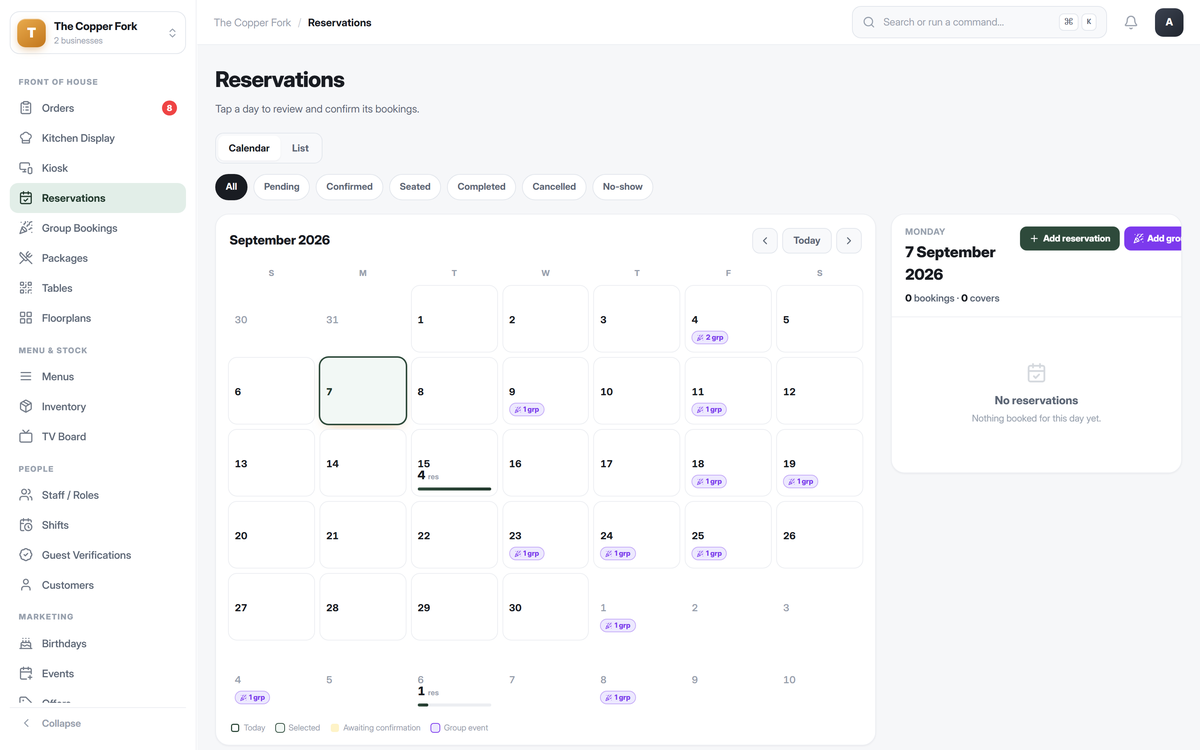Open notifications bell
This screenshot has height=750, width=1200.
(1131, 22)
